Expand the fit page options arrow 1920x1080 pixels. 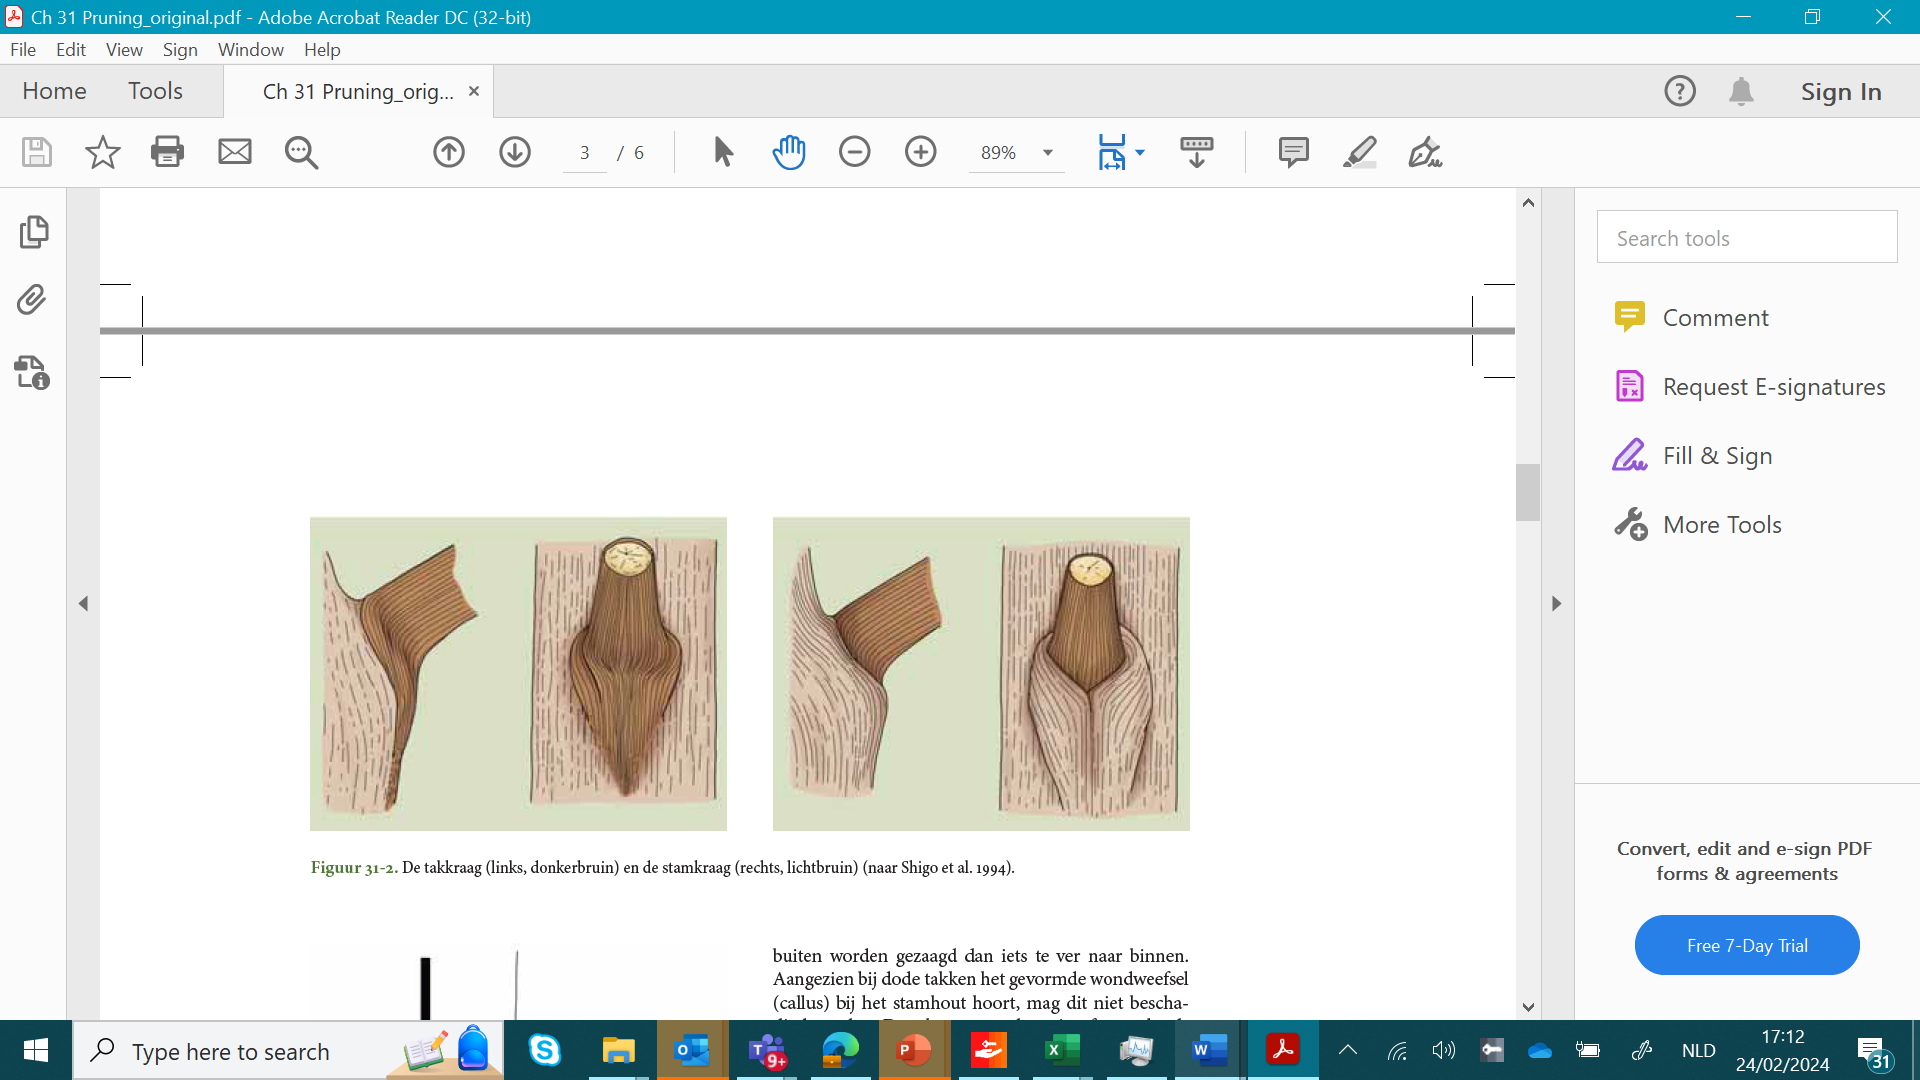pos(1140,153)
